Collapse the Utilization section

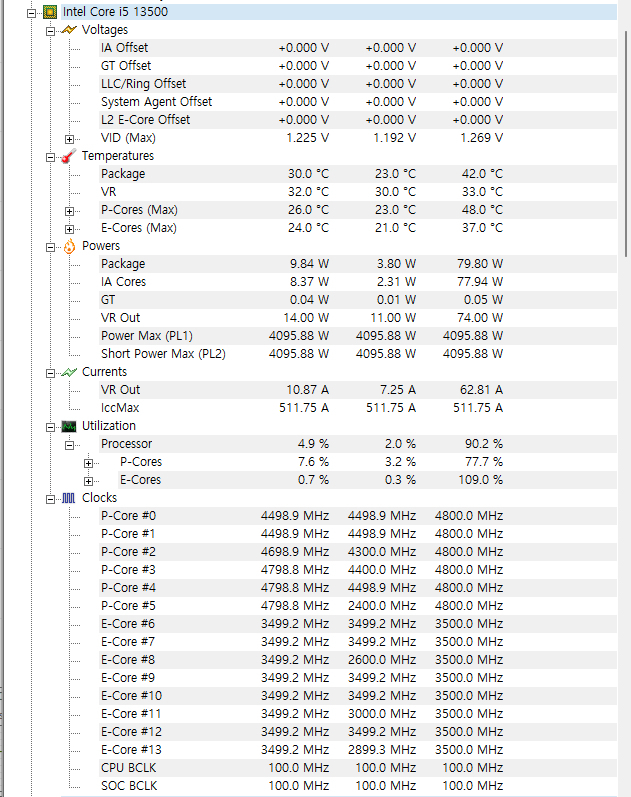pyautogui.click(x=50, y=427)
